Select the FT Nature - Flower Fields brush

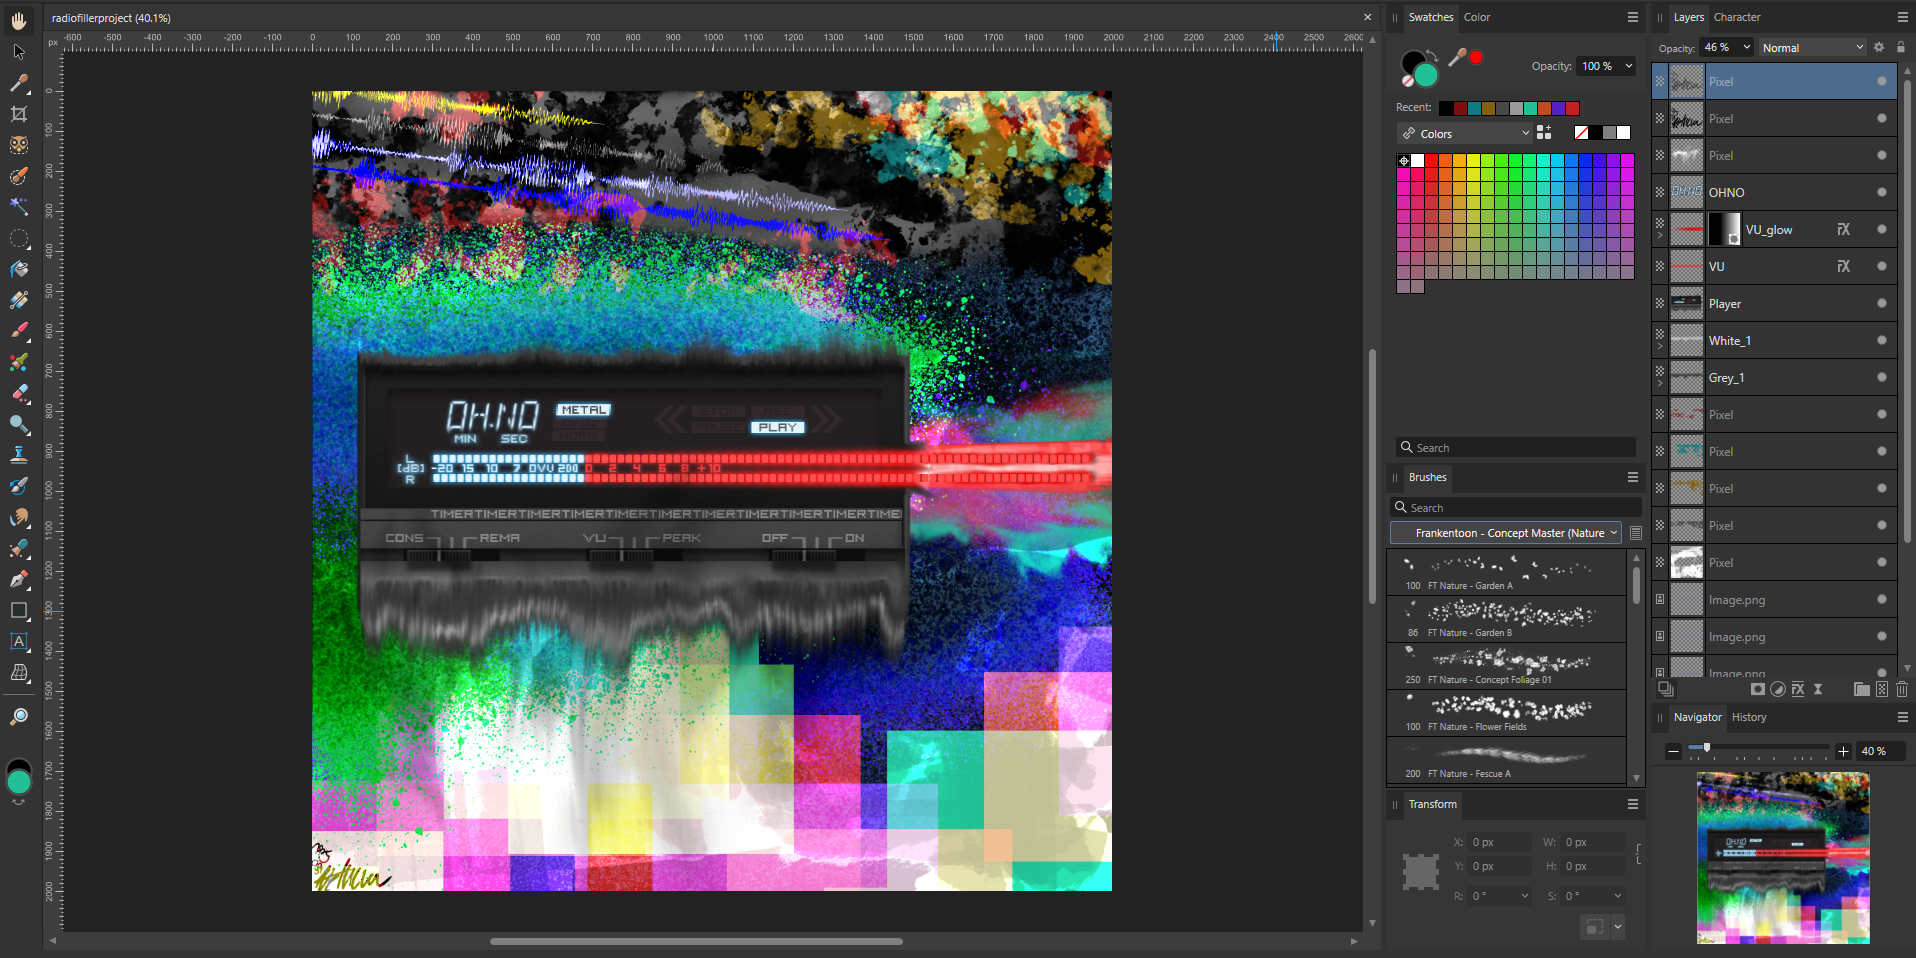(x=1507, y=713)
